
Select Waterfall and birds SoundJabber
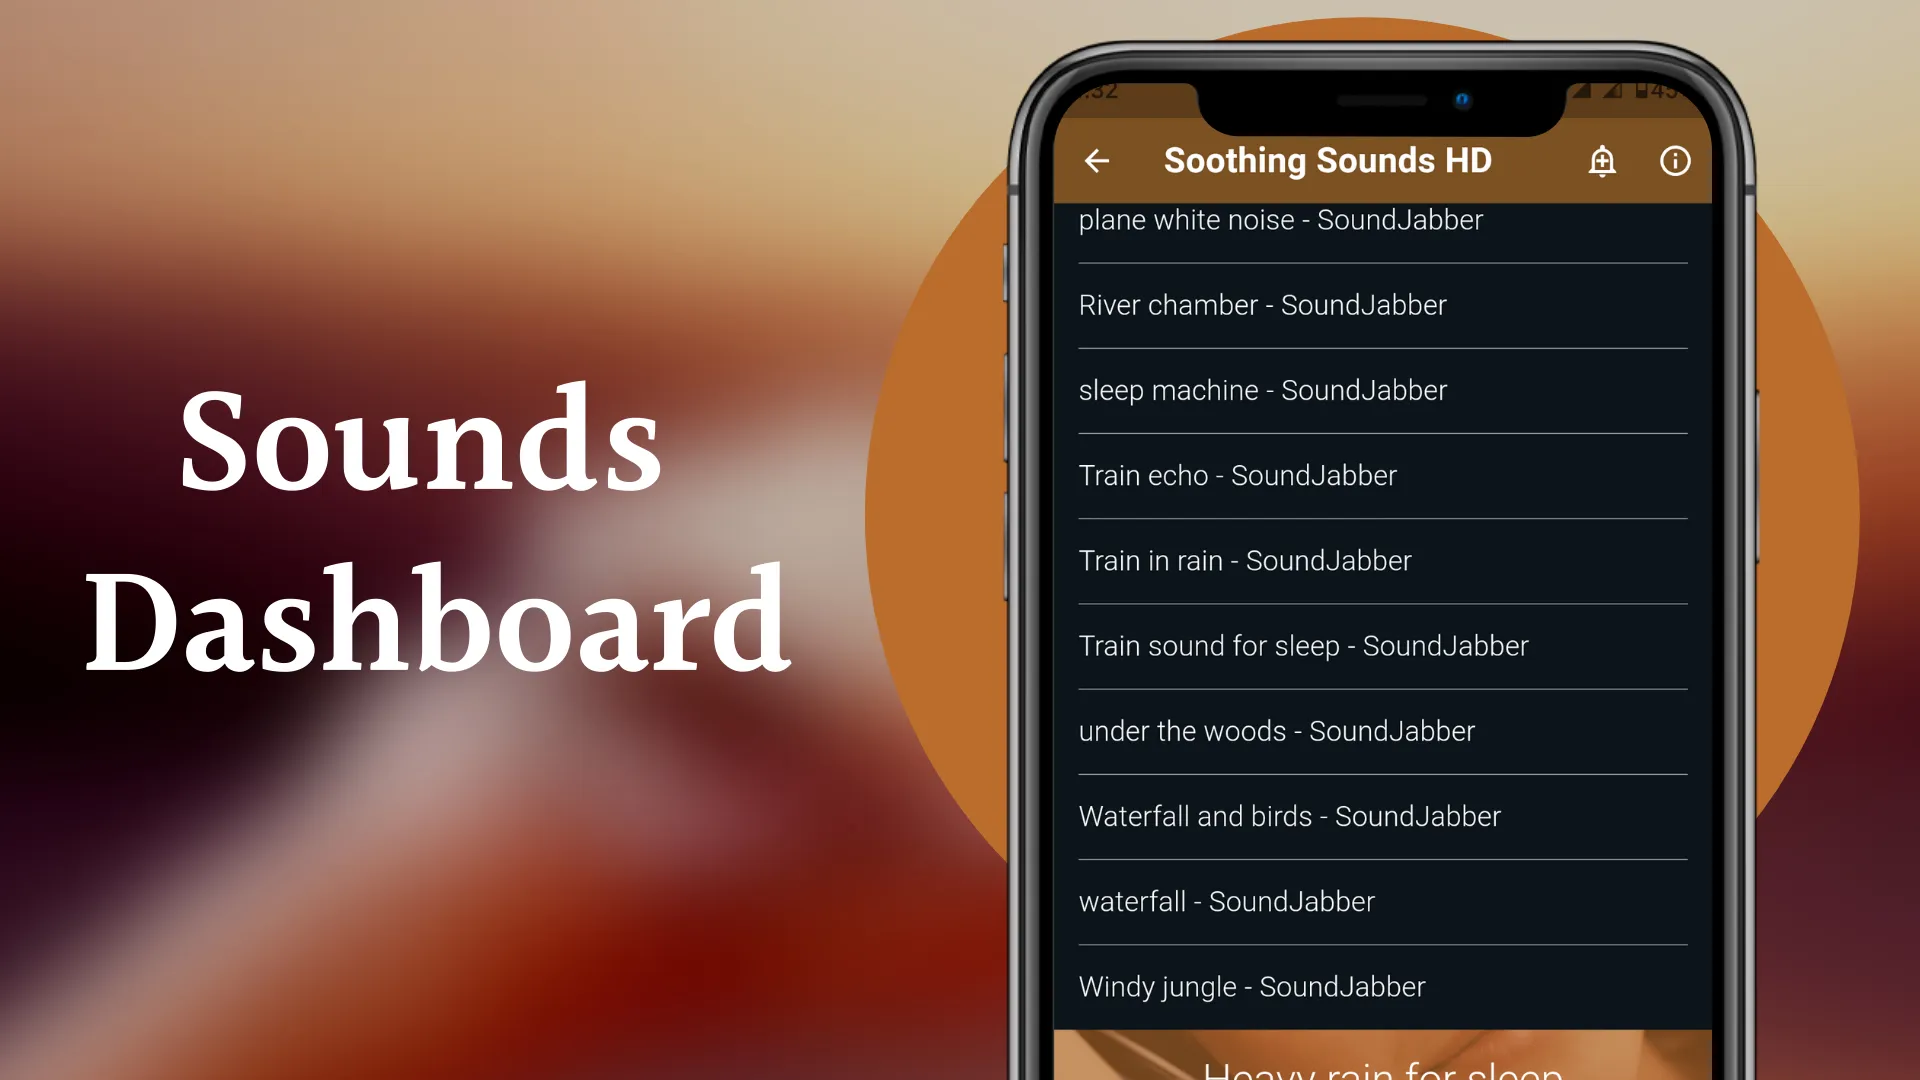tap(1290, 815)
